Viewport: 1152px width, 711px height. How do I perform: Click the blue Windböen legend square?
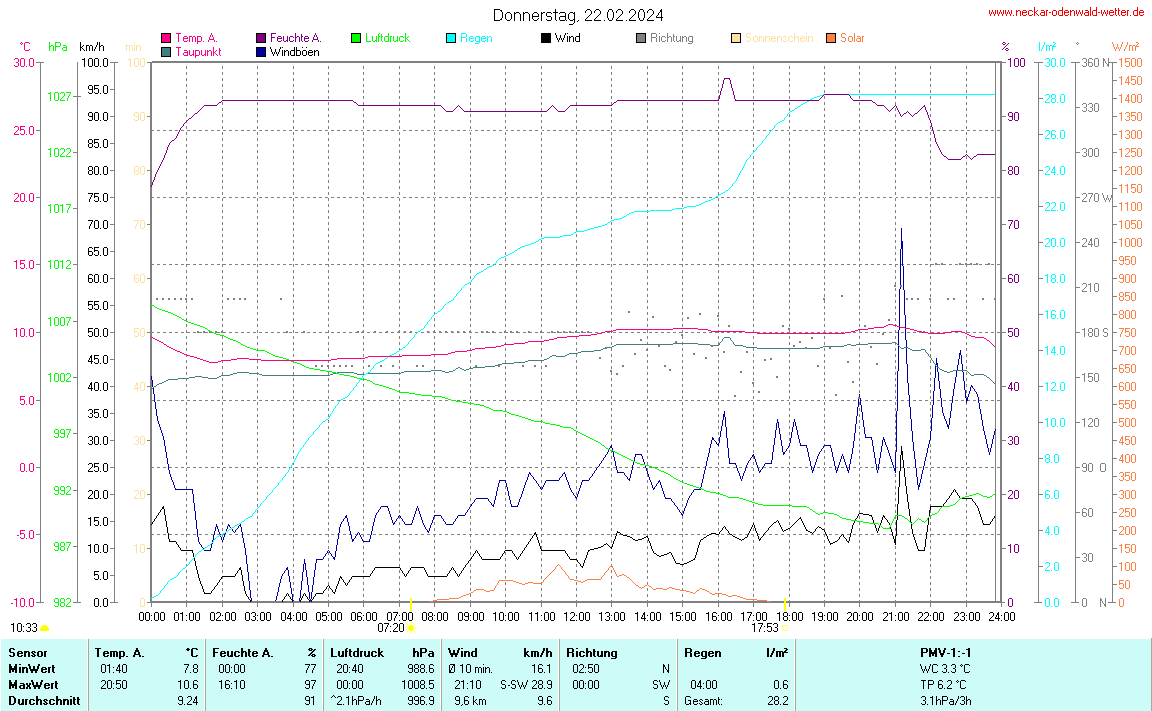(261, 51)
